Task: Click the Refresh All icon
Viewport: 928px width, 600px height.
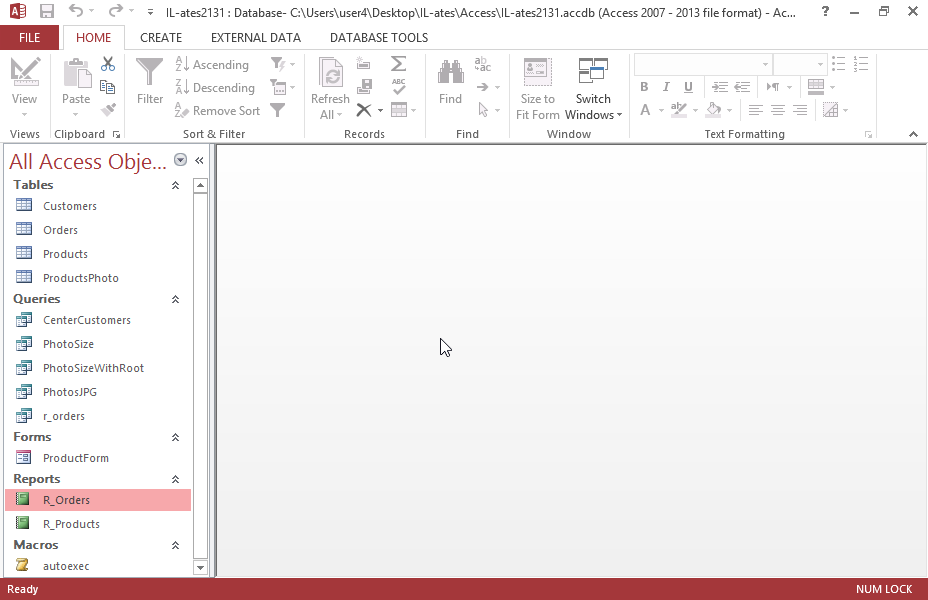Action: coord(331,72)
